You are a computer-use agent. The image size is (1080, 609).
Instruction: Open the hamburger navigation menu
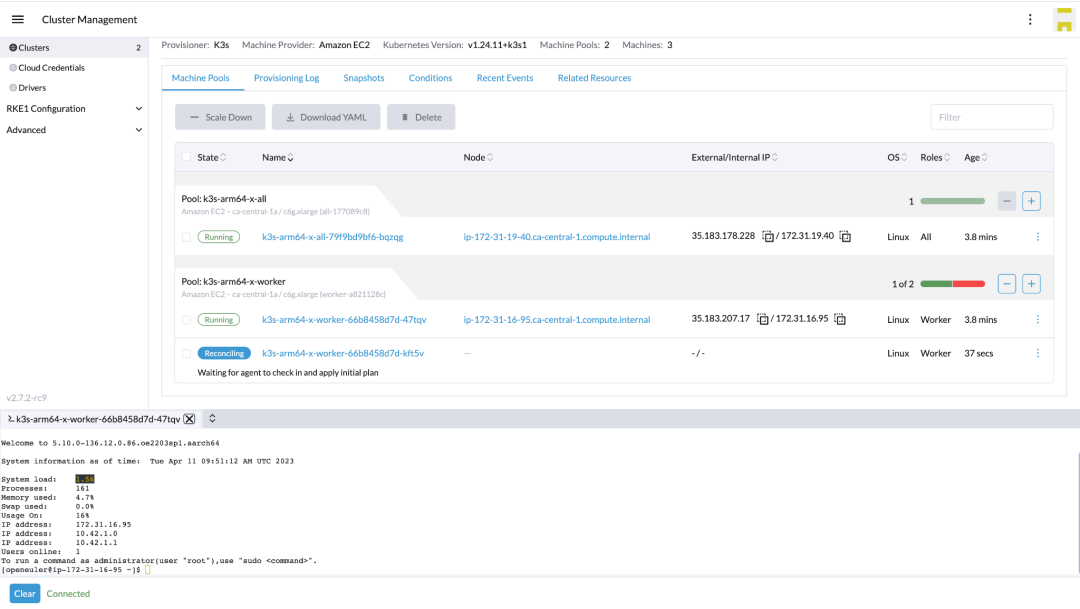(x=17, y=19)
